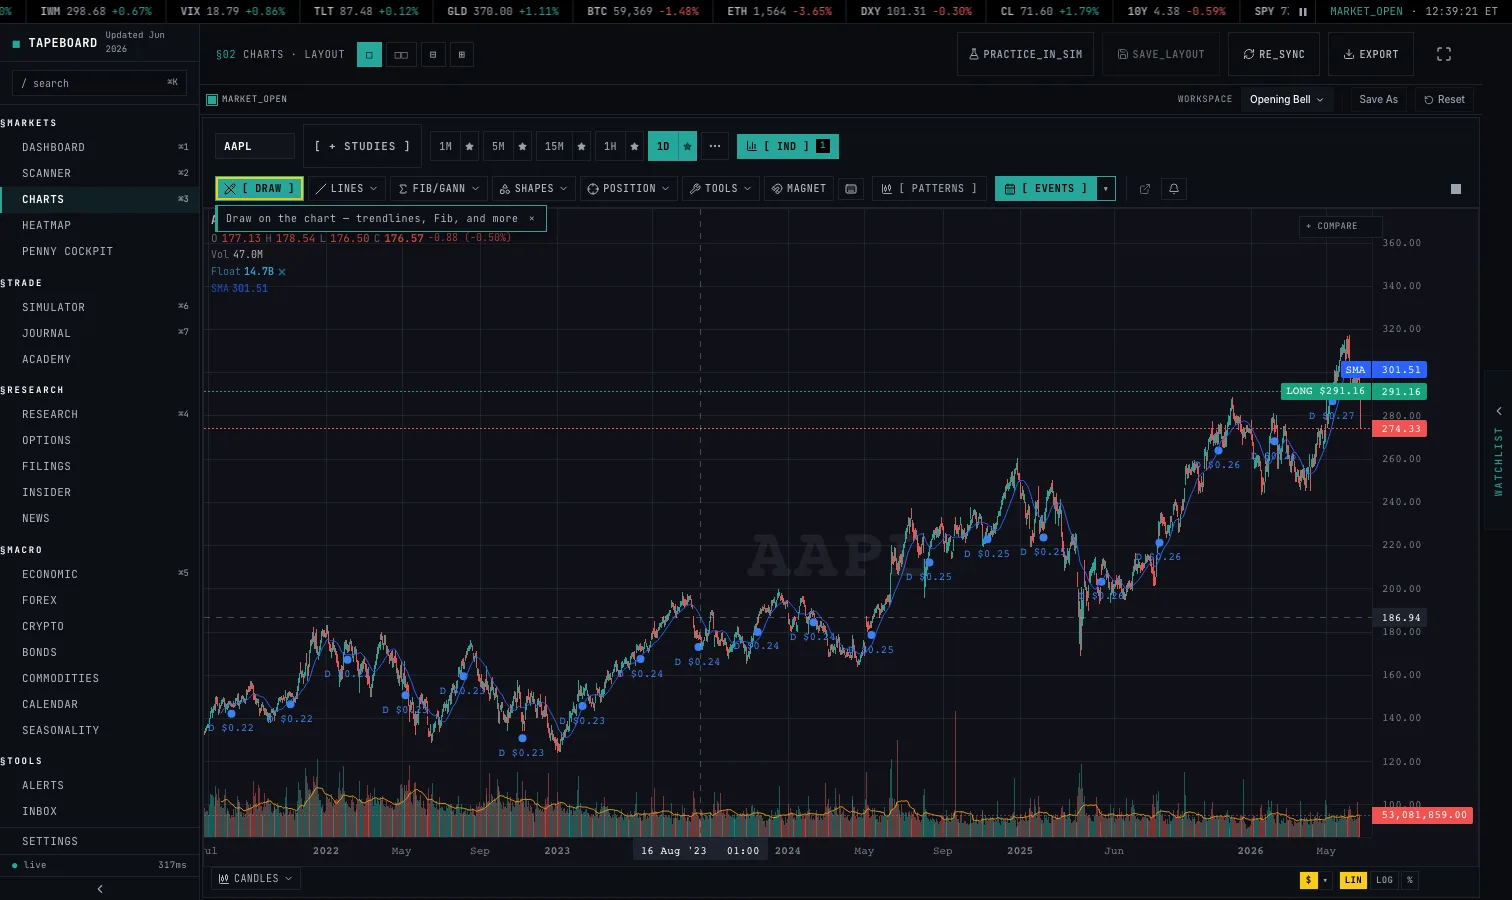Viewport: 1512px width, 900px height.
Task: Open the IND indicators panel
Action: click(x=788, y=146)
